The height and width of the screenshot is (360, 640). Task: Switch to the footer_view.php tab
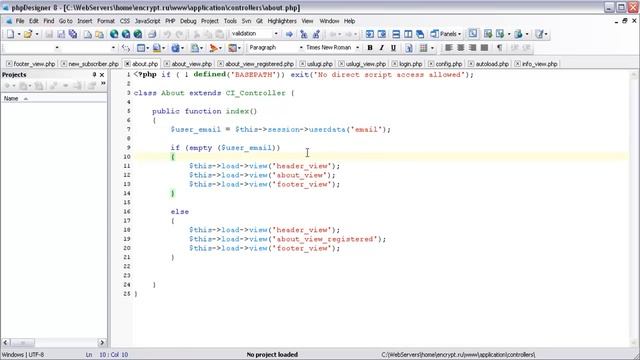[34, 64]
